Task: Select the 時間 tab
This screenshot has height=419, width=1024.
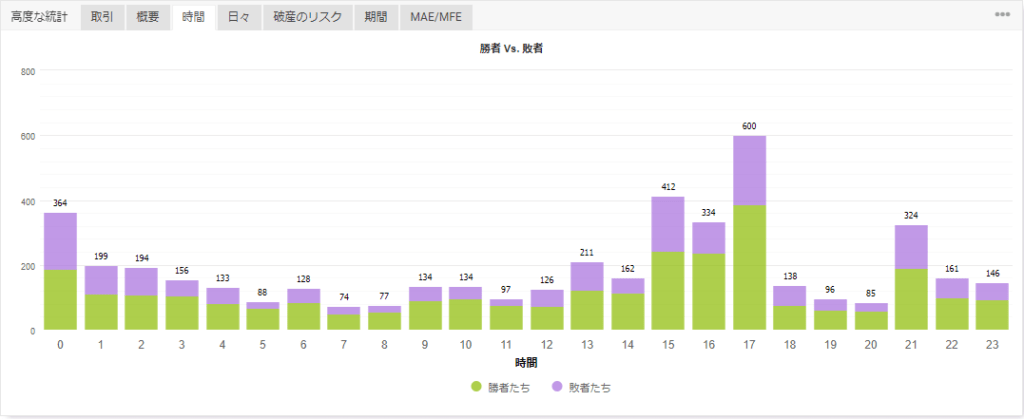Action: click(193, 18)
